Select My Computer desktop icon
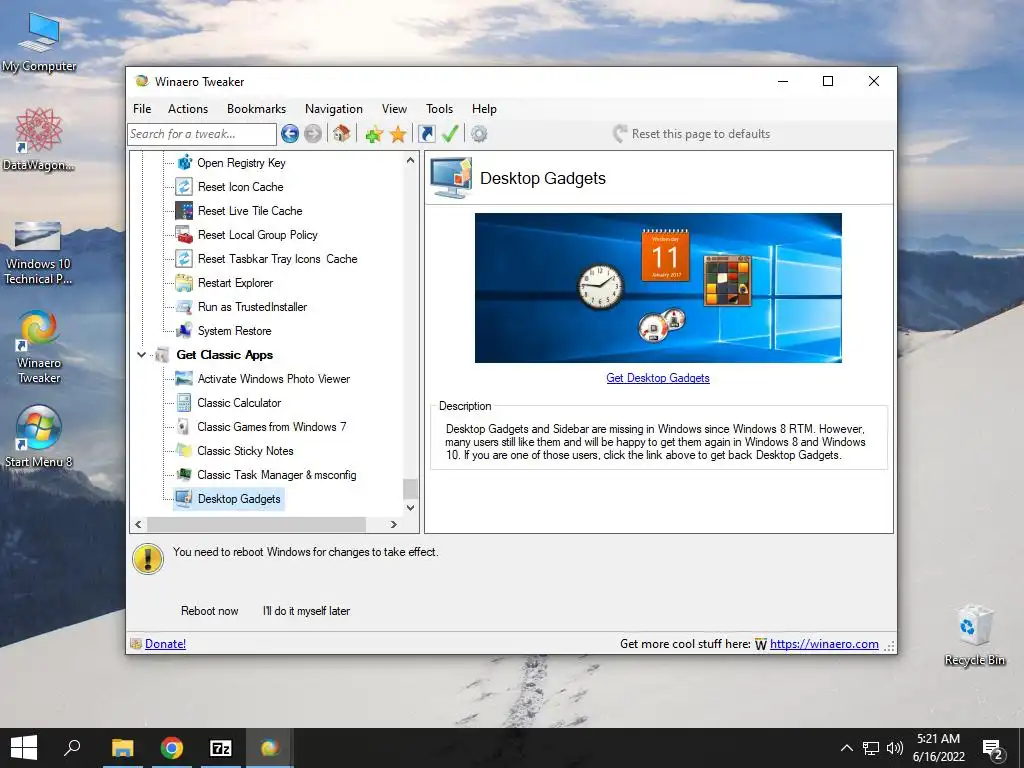The image size is (1024, 768). click(x=39, y=42)
